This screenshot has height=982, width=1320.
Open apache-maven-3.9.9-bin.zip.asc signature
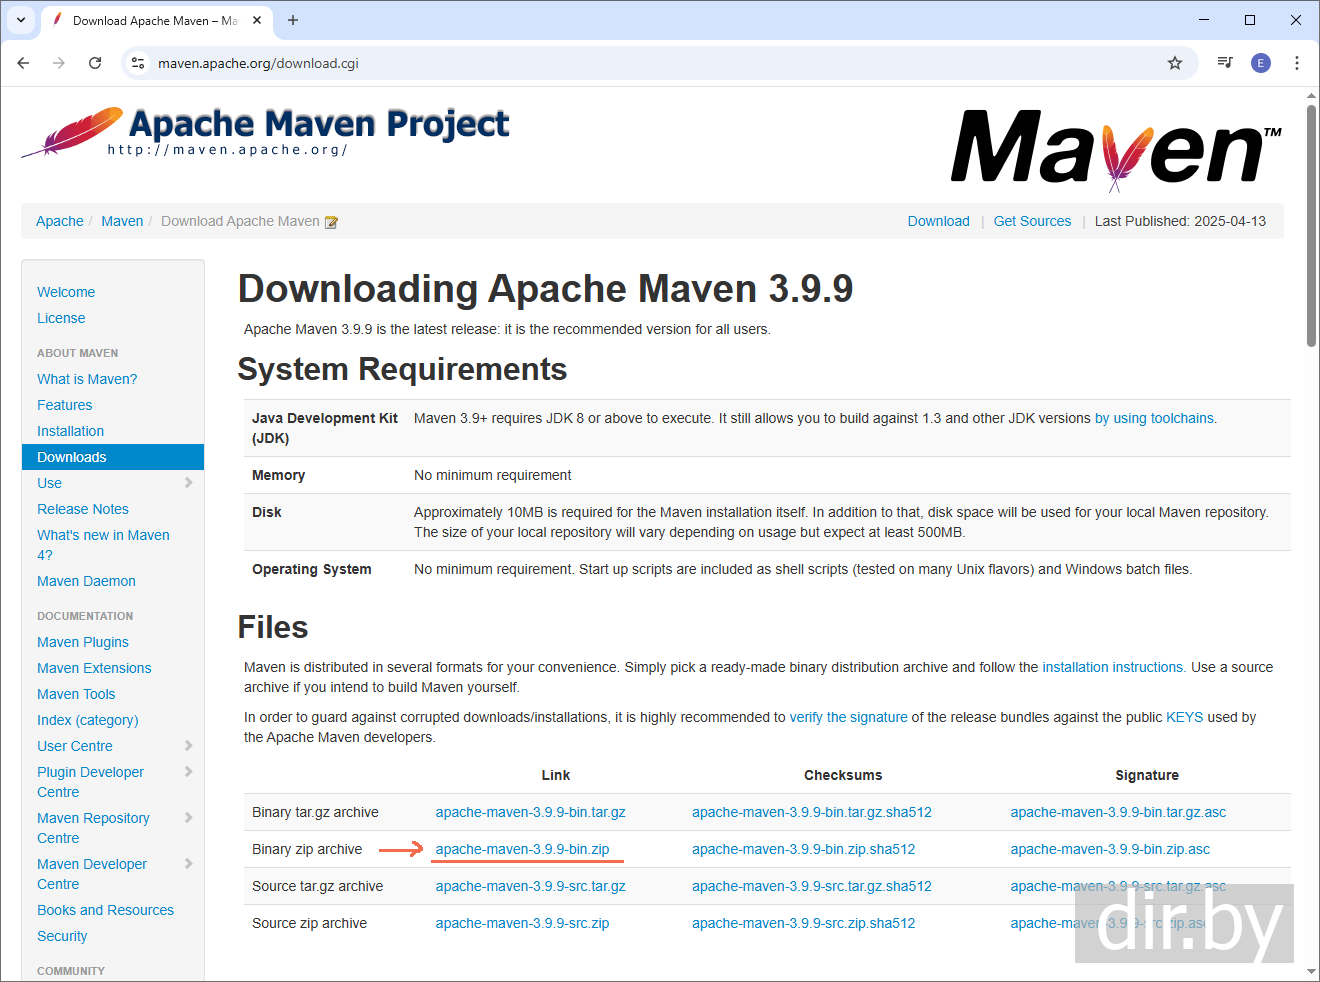(1110, 849)
